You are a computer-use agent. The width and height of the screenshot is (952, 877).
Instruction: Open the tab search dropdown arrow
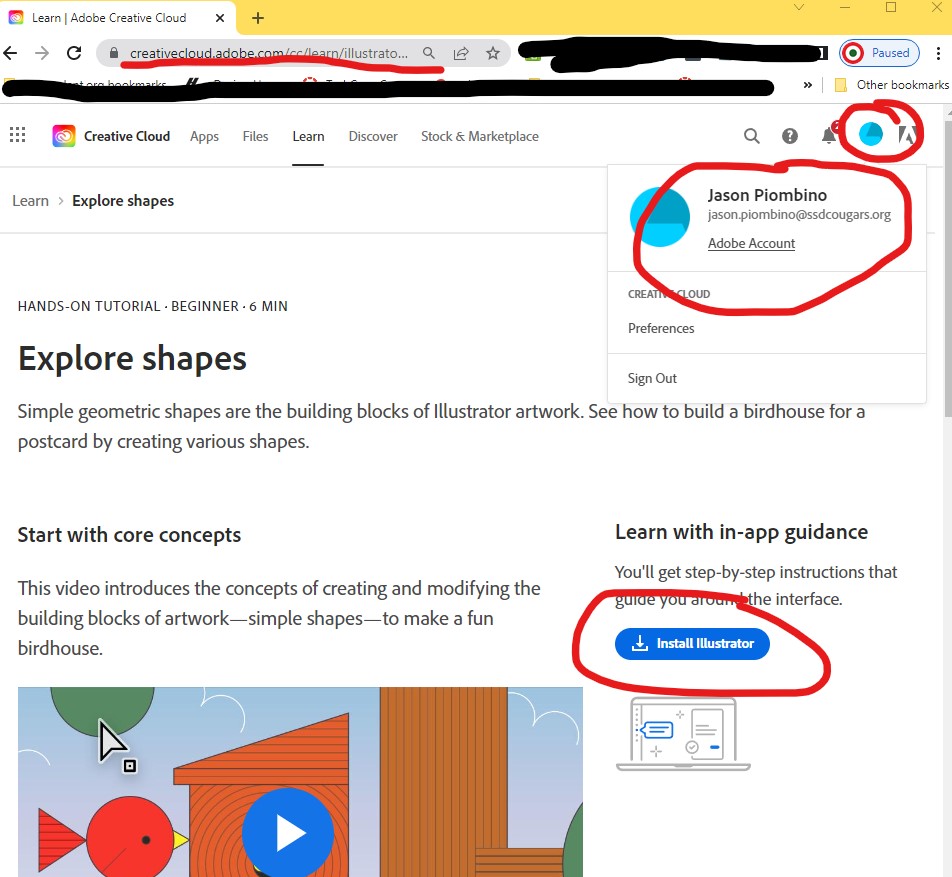click(799, 7)
